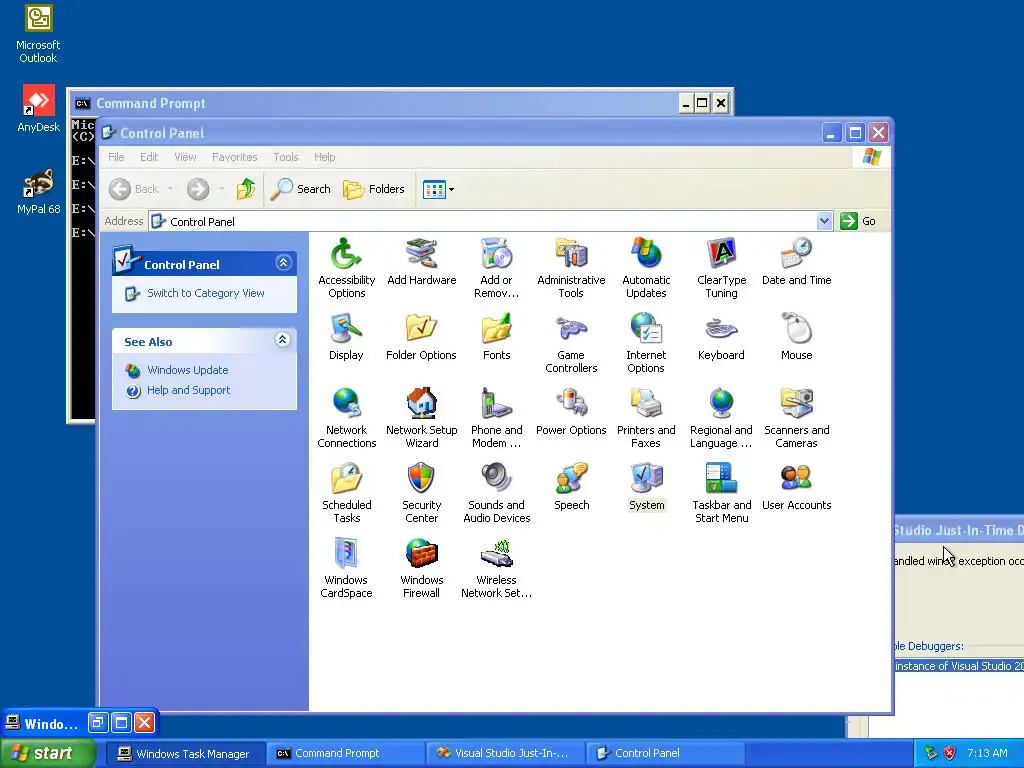
Task: Click Switch to Category View link
Action: [206, 293]
